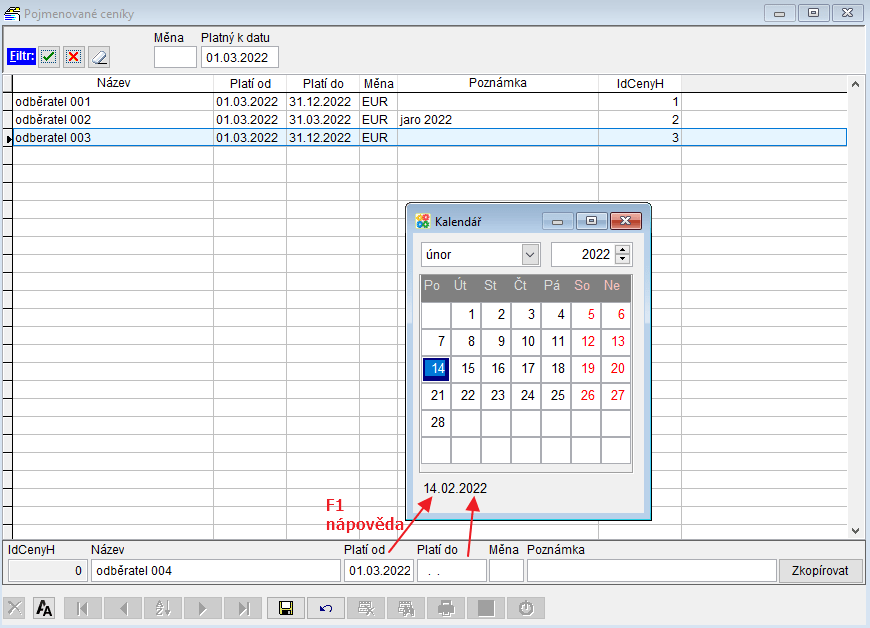Print with the printer icon
Image resolution: width=870 pixels, height=628 pixels.
[446, 608]
